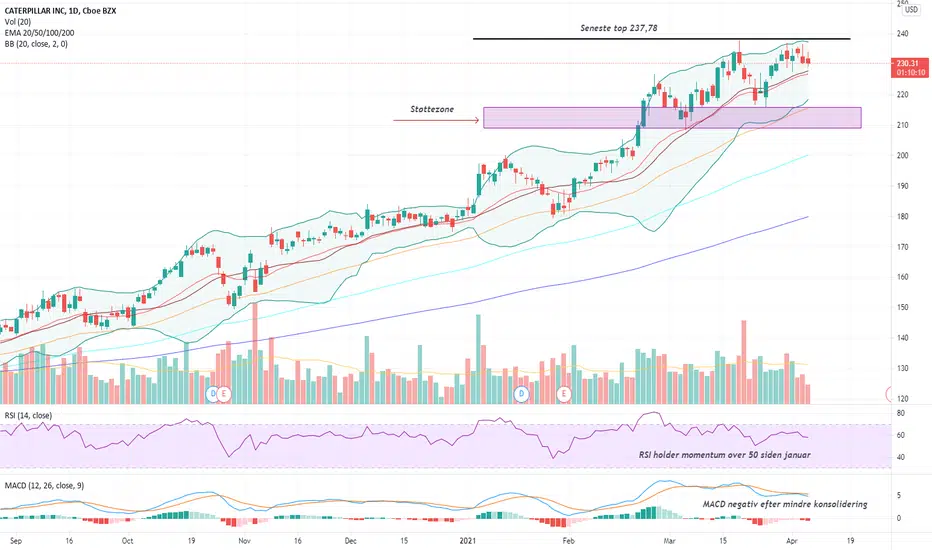The width and height of the screenshot is (932, 550).
Task: Select the Vol (20) indicator legend
Action: click(18, 22)
